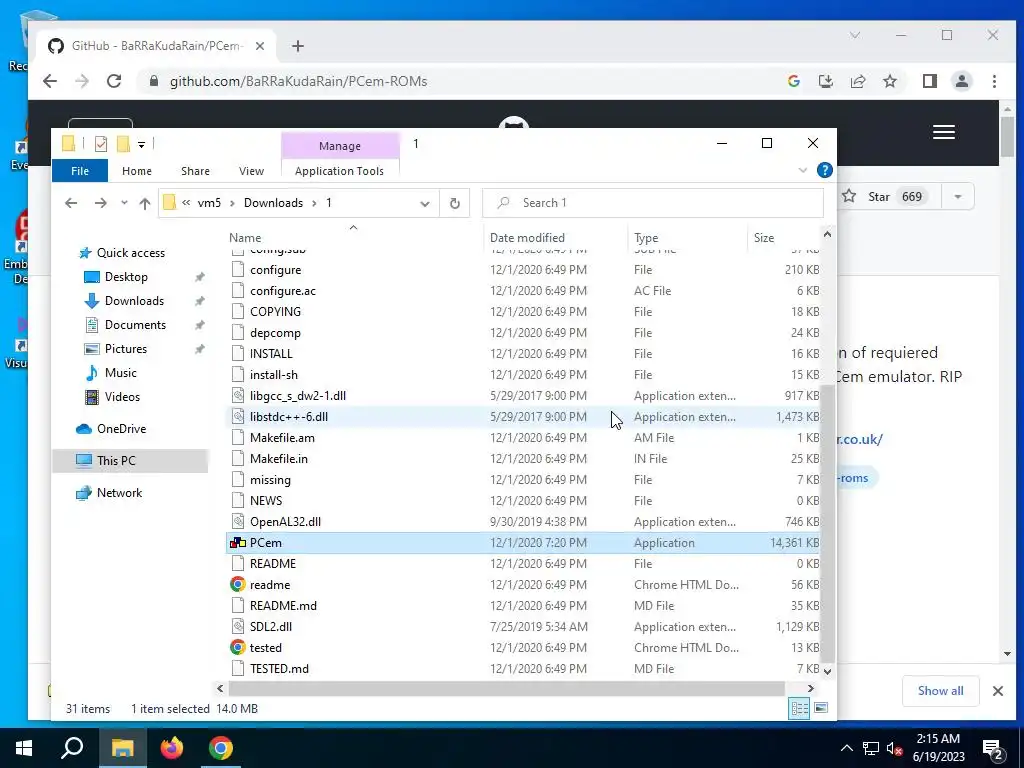The width and height of the screenshot is (1024, 768).
Task: Click the file list vertical scrollbar
Action: click(827, 522)
